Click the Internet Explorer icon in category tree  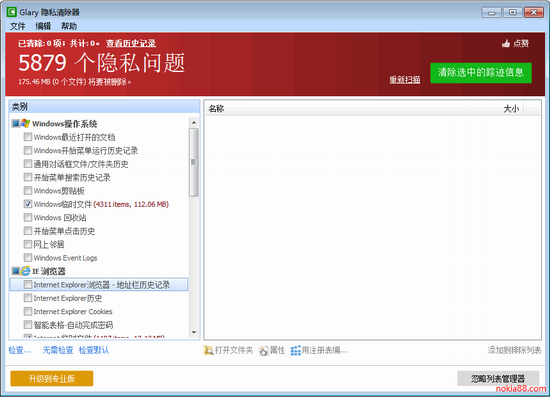(x=25, y=271)
